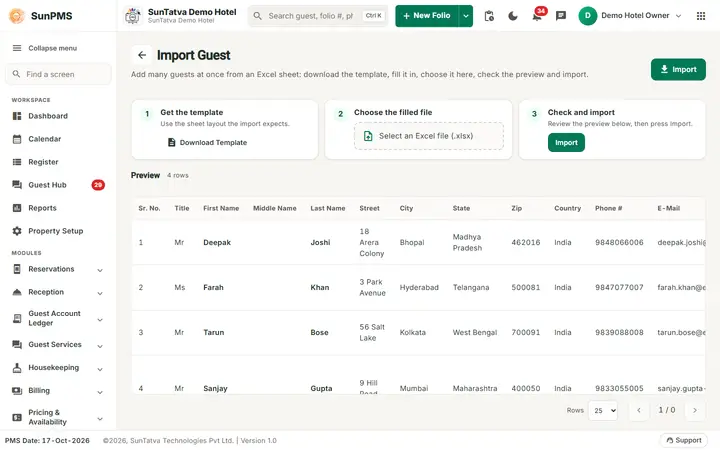Expand the Reservations module chevron
Image resolution: width=720 pixels, height=450 pixels.
click(x=100, y=270)
